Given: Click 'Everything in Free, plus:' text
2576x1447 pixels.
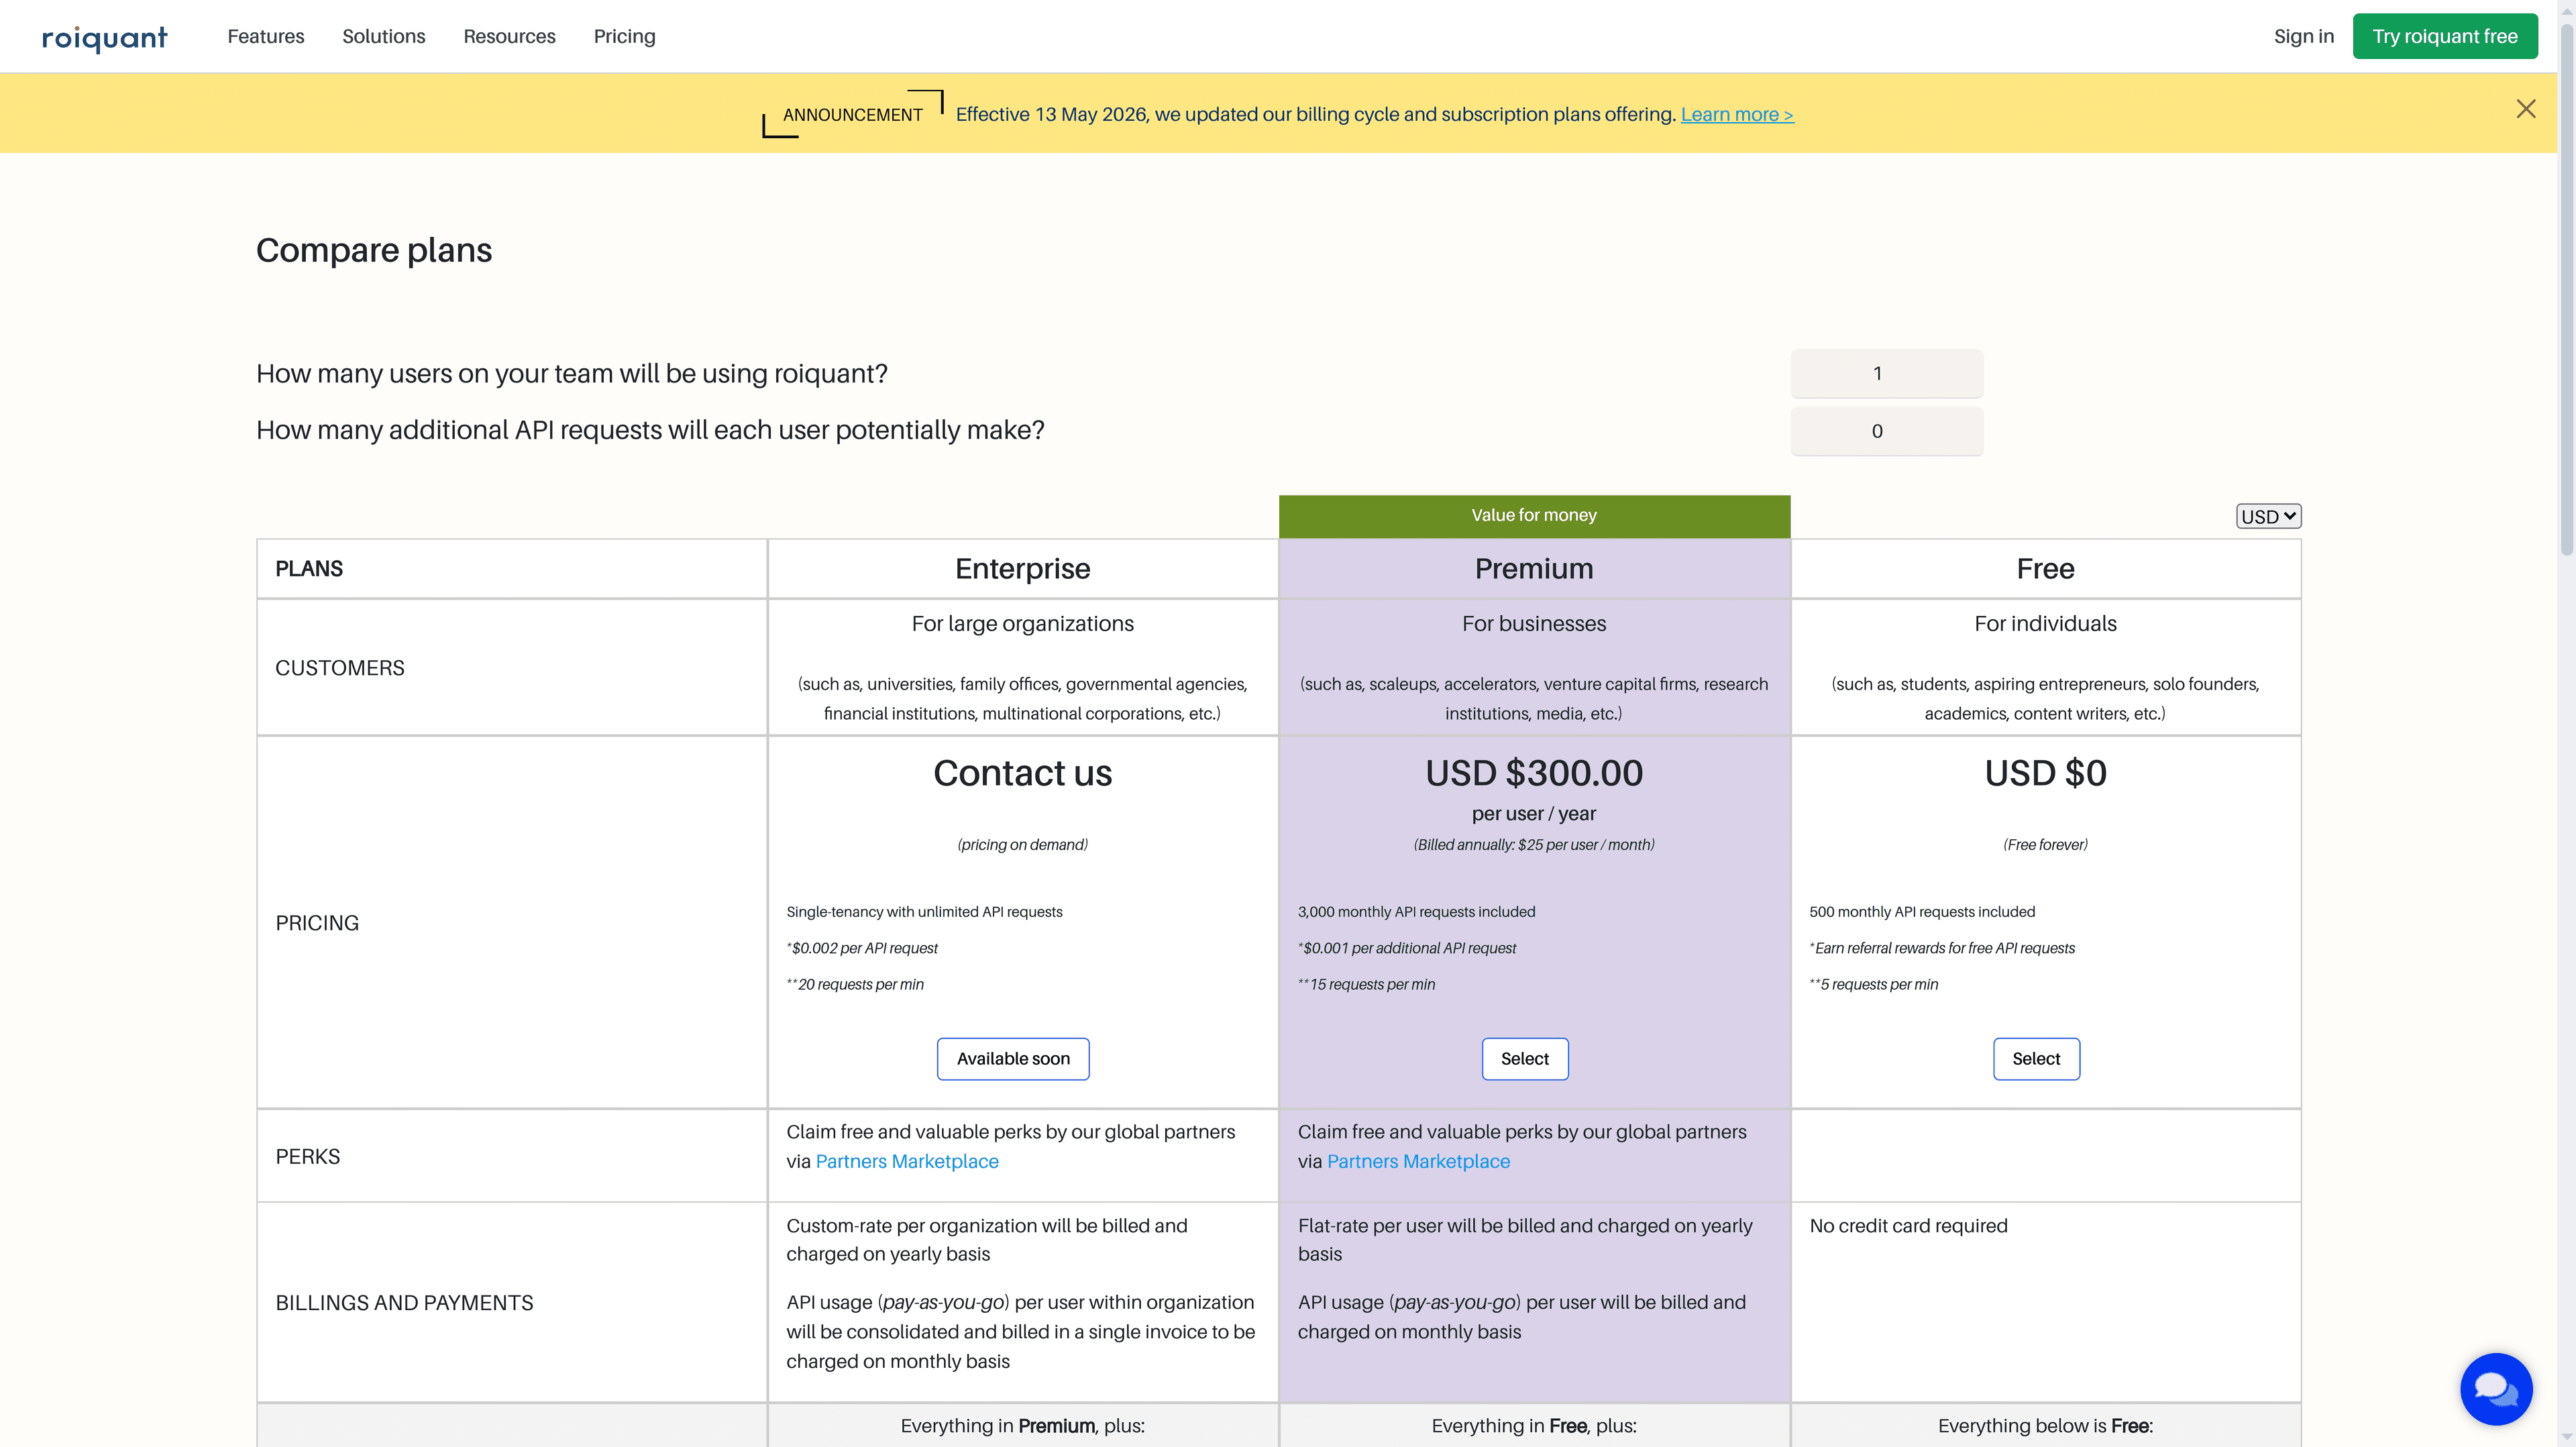Looking at the screenshot, I should point(1534,1426).
